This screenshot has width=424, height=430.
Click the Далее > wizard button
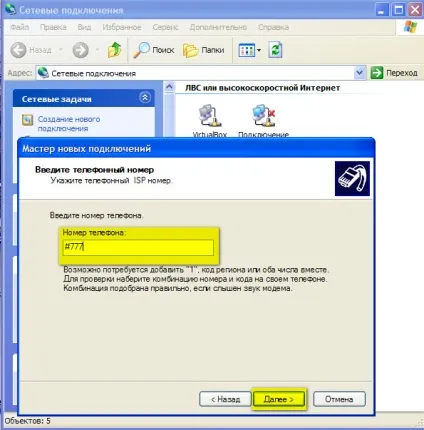pos(279,399)
